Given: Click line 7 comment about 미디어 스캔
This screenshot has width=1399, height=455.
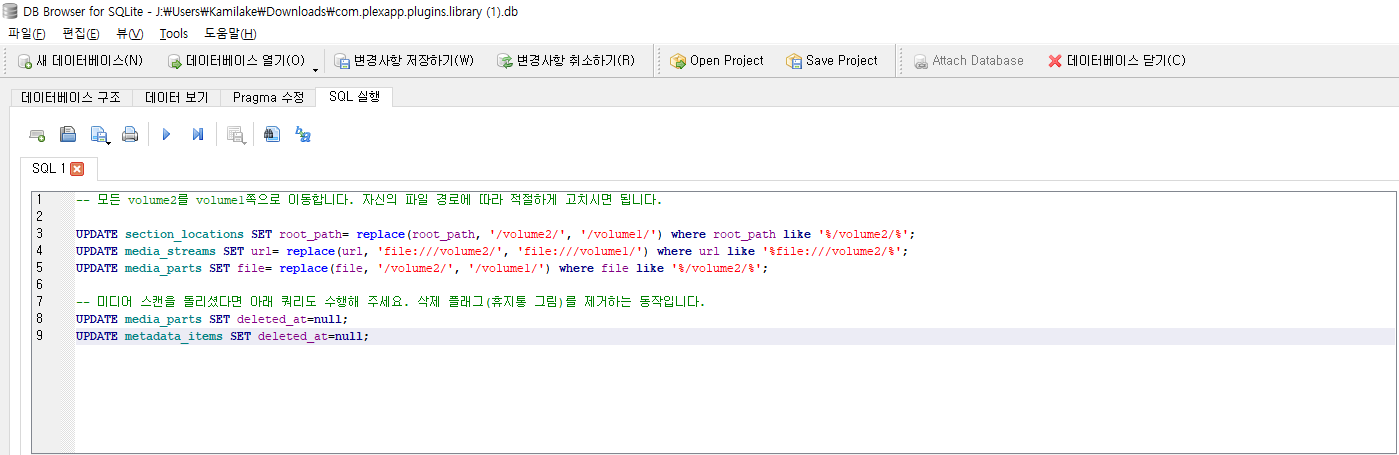Looking at the screenshot, I should click(390, 302).
